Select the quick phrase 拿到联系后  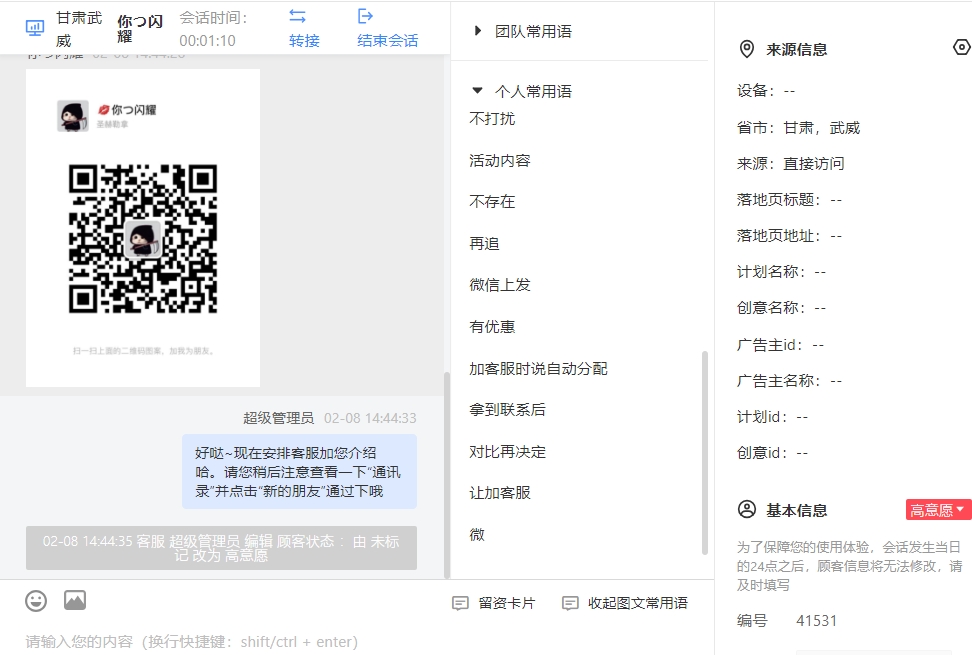pos(507,410)
